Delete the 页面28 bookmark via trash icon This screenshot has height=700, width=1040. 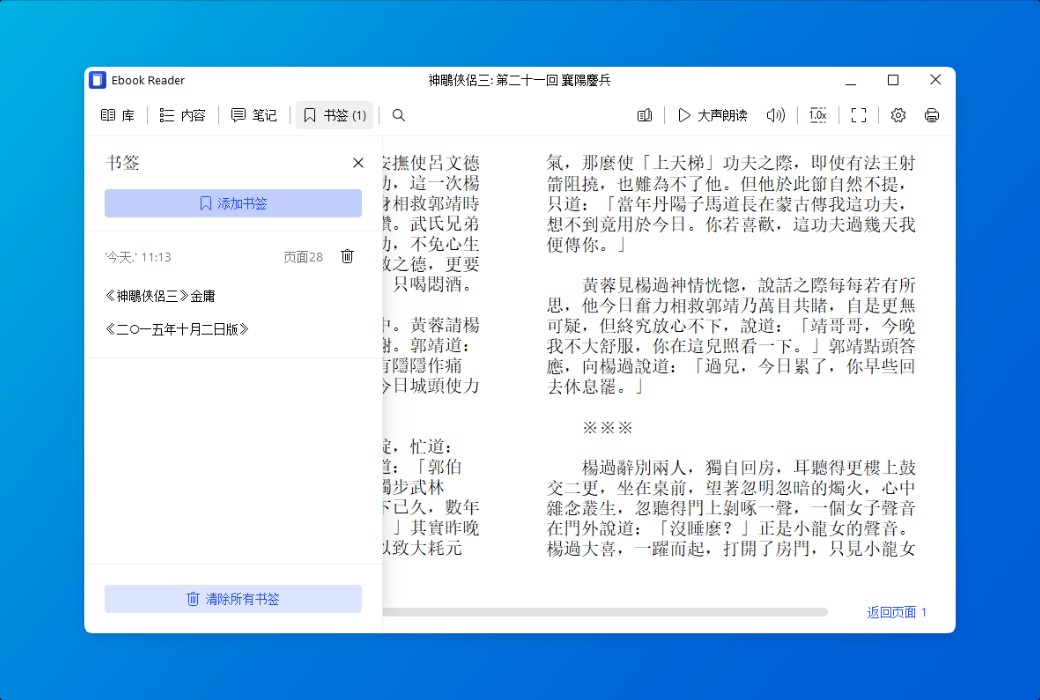[347, 256]
